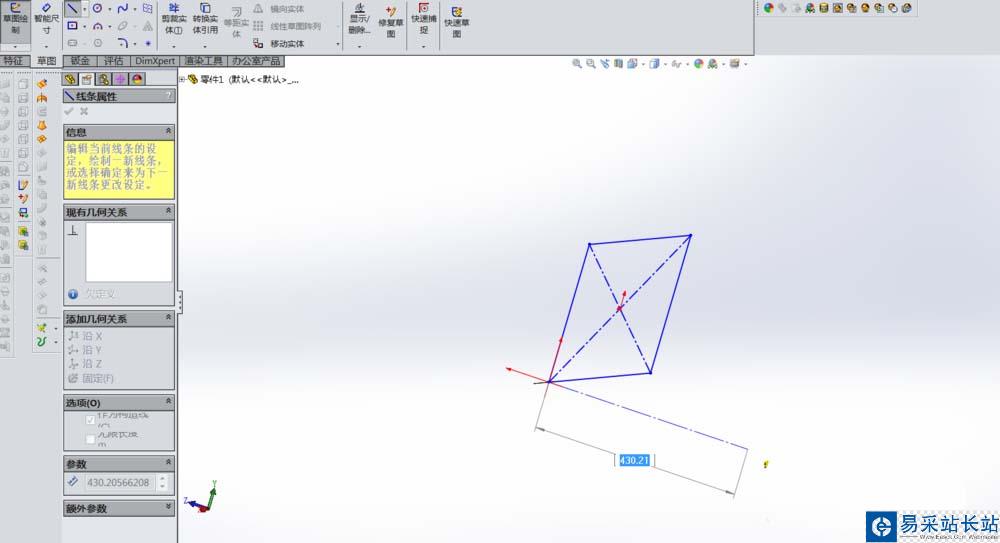The width and height of the screenshot is (1000, 543).
Task: Click Zoom to Area magnifier icon
Action: [591, 64]
